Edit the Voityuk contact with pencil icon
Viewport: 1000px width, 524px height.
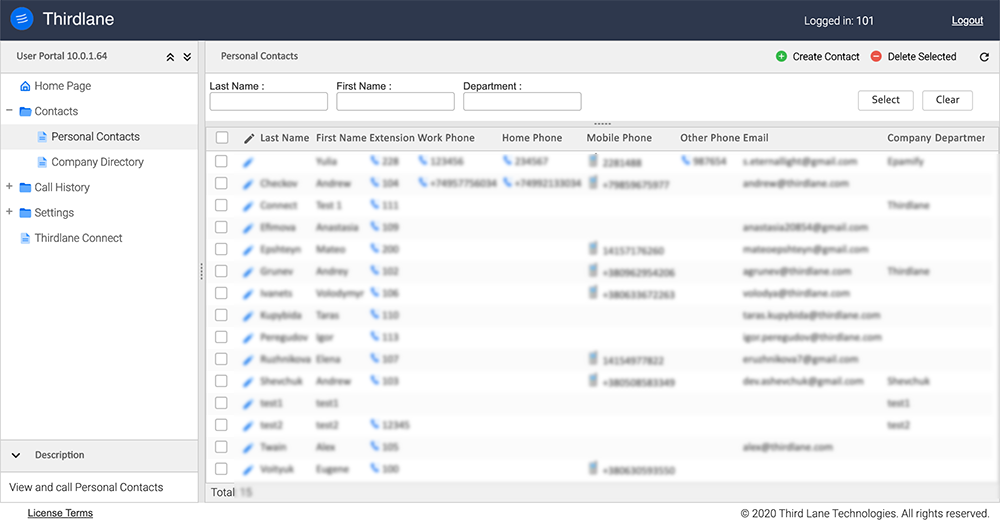tap(248, 470)
